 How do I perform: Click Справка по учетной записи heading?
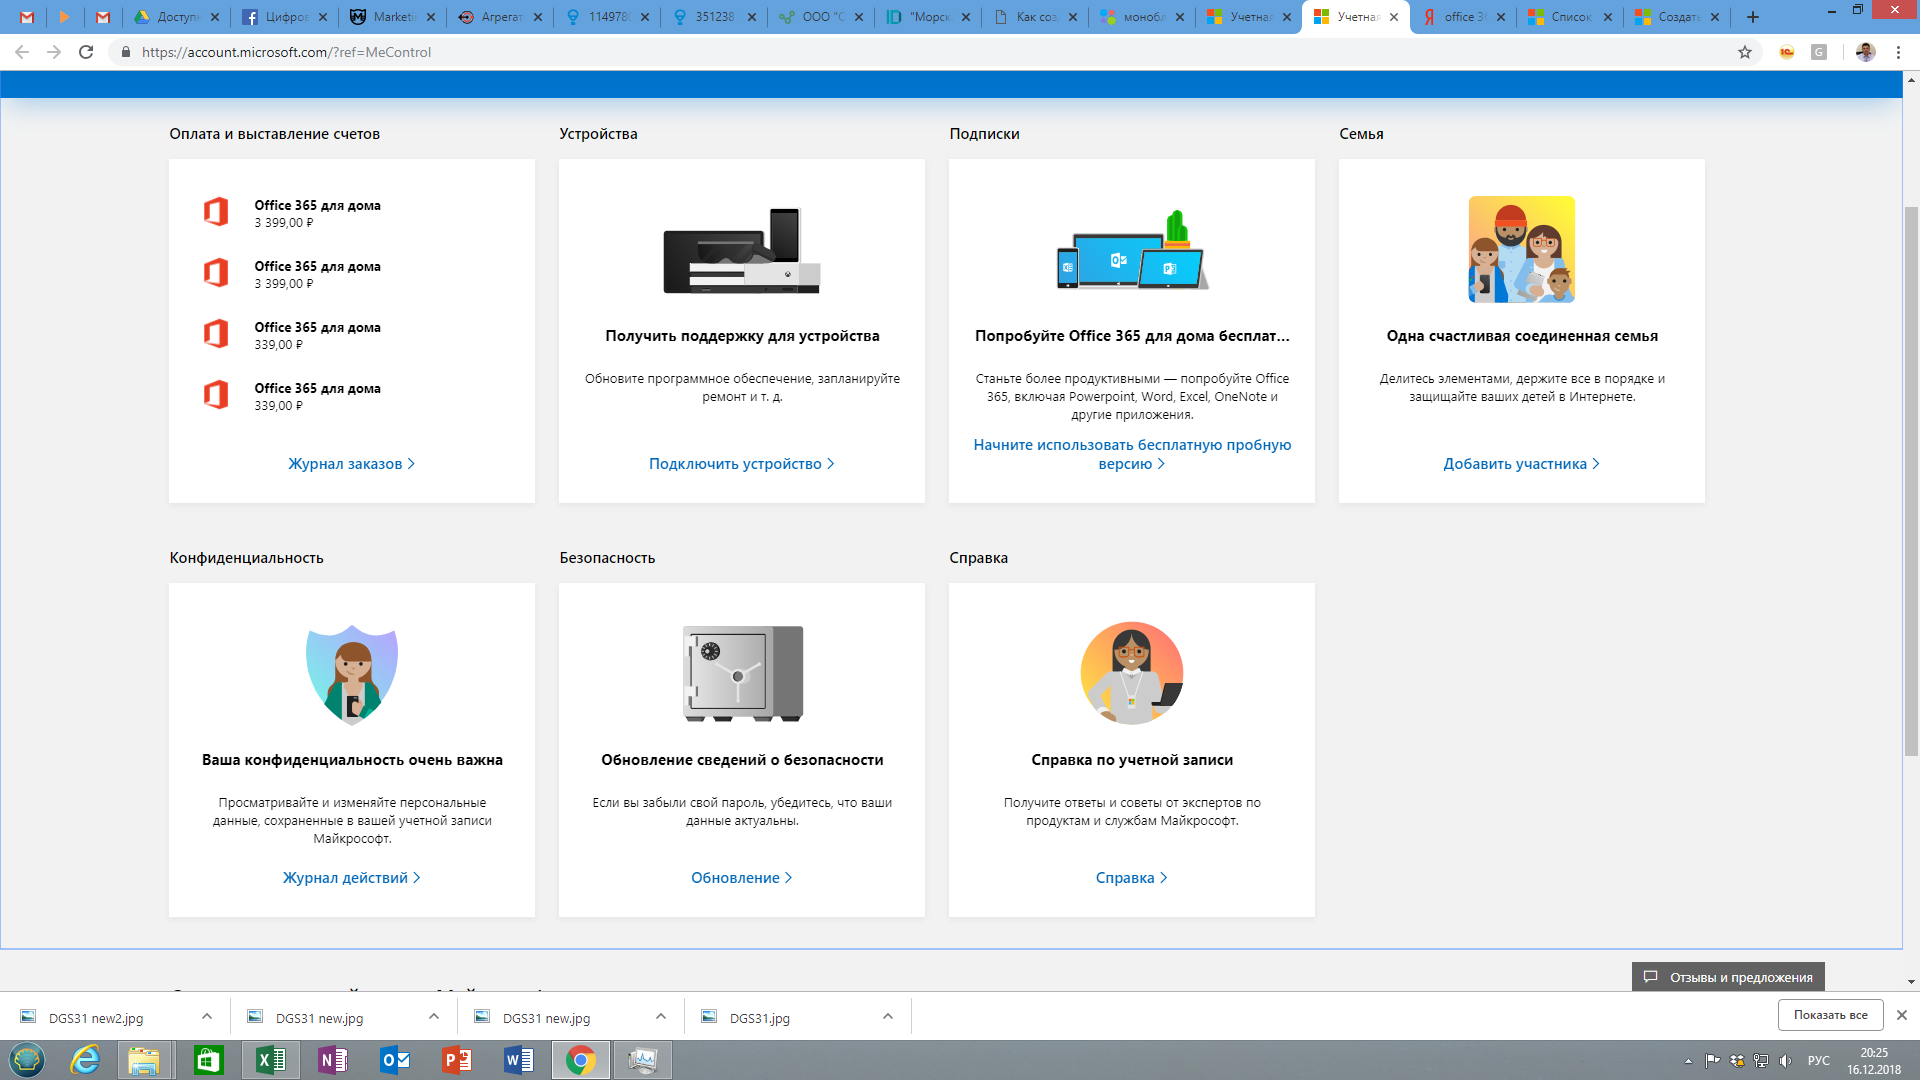[1132, 760]
